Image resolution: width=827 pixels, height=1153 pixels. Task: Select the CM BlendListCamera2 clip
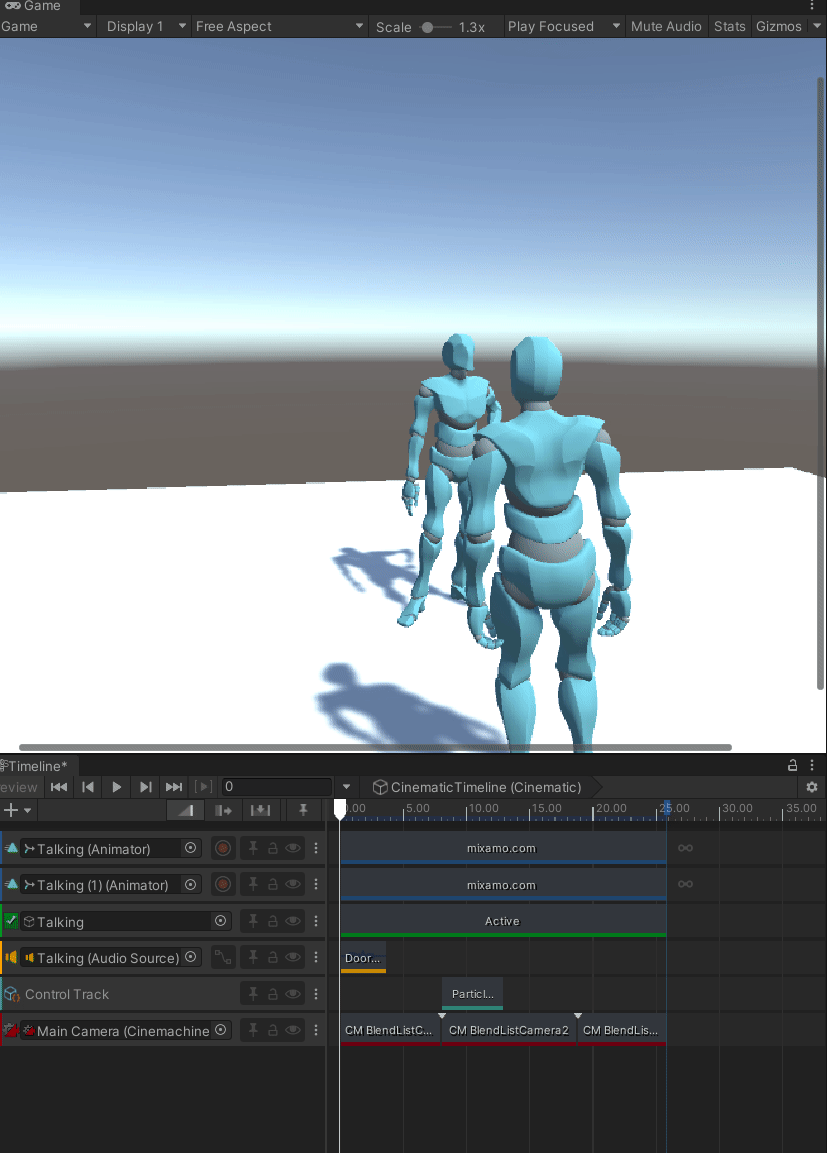508,1030
